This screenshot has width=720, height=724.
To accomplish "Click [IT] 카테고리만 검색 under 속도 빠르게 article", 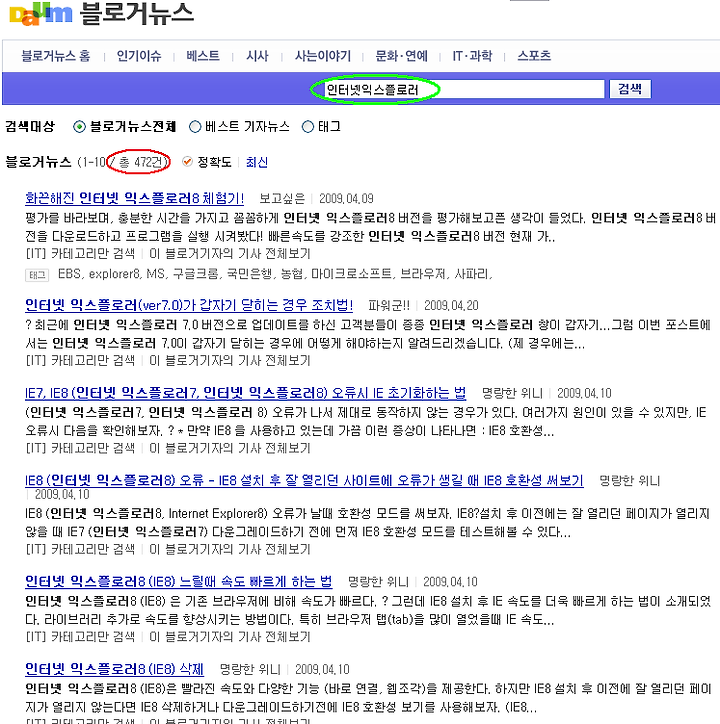I will (x=80, y=637).
